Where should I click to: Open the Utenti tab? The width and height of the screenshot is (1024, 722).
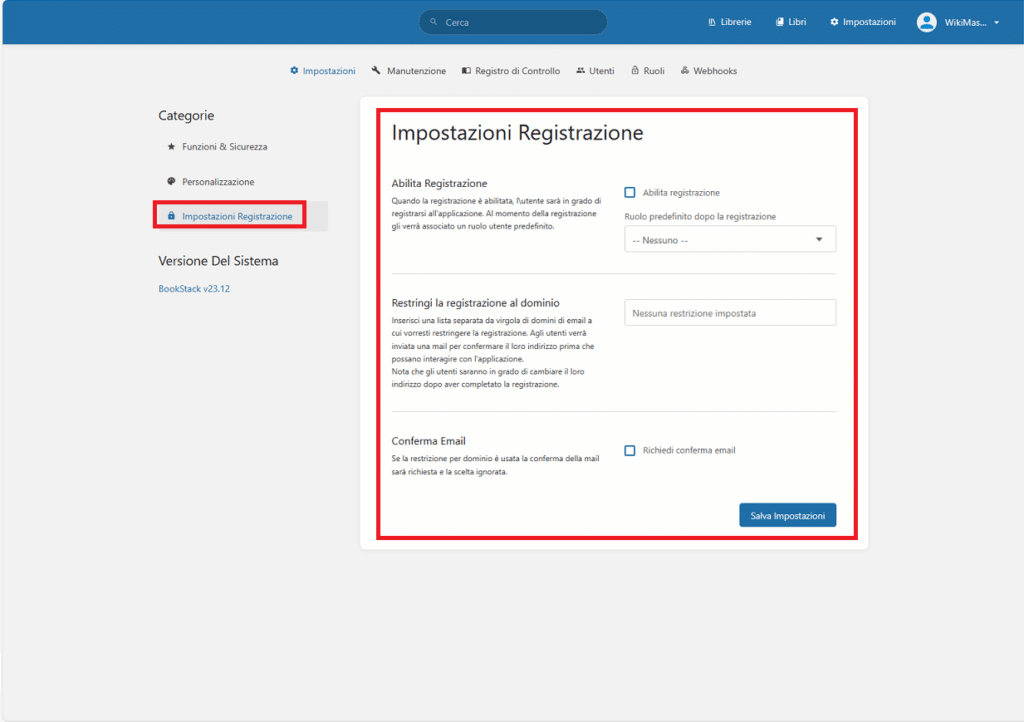point(595,71)
